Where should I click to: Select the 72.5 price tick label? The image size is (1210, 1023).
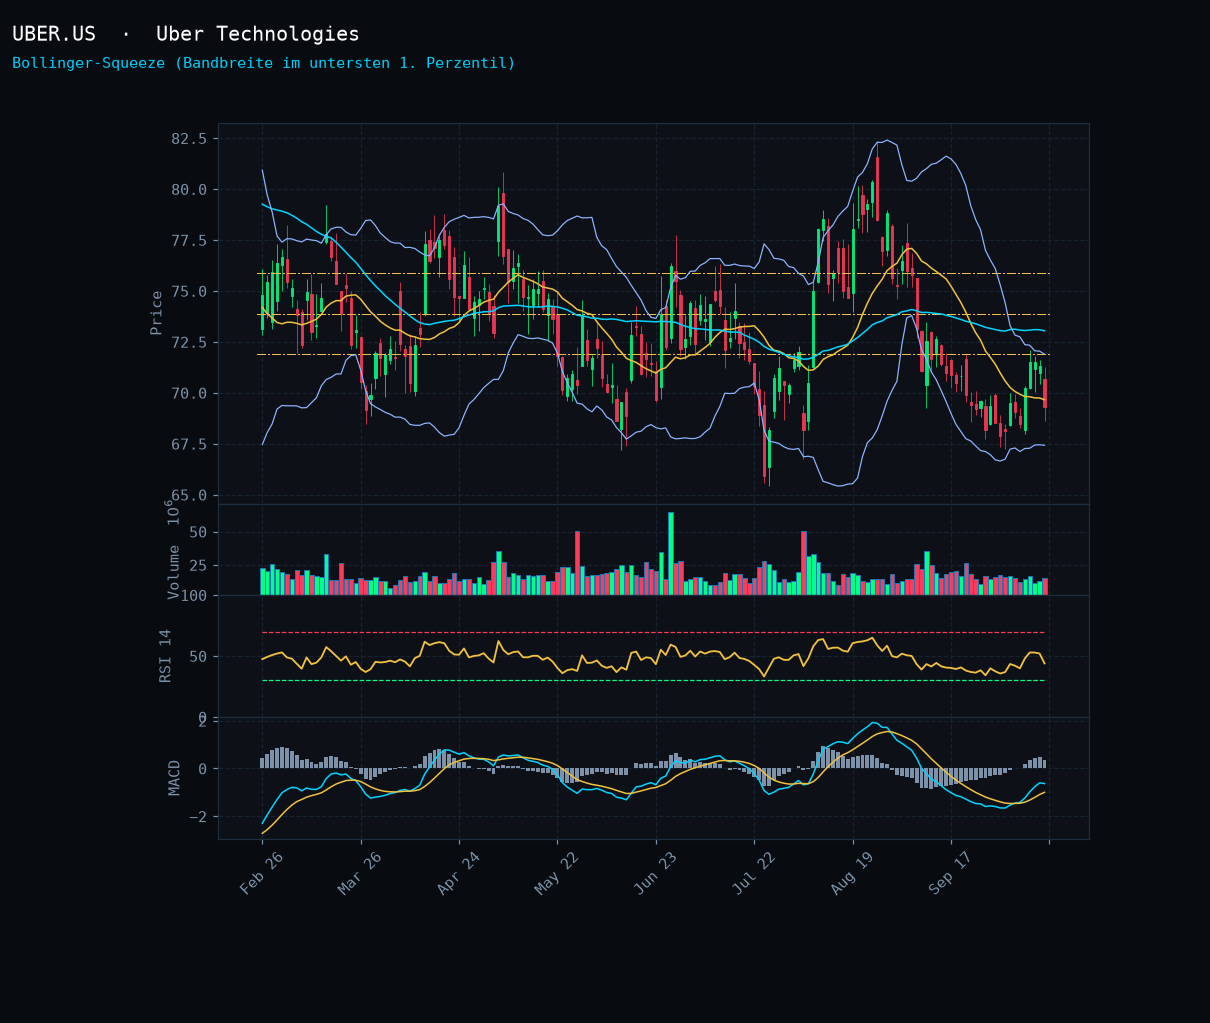pos(189,342)
